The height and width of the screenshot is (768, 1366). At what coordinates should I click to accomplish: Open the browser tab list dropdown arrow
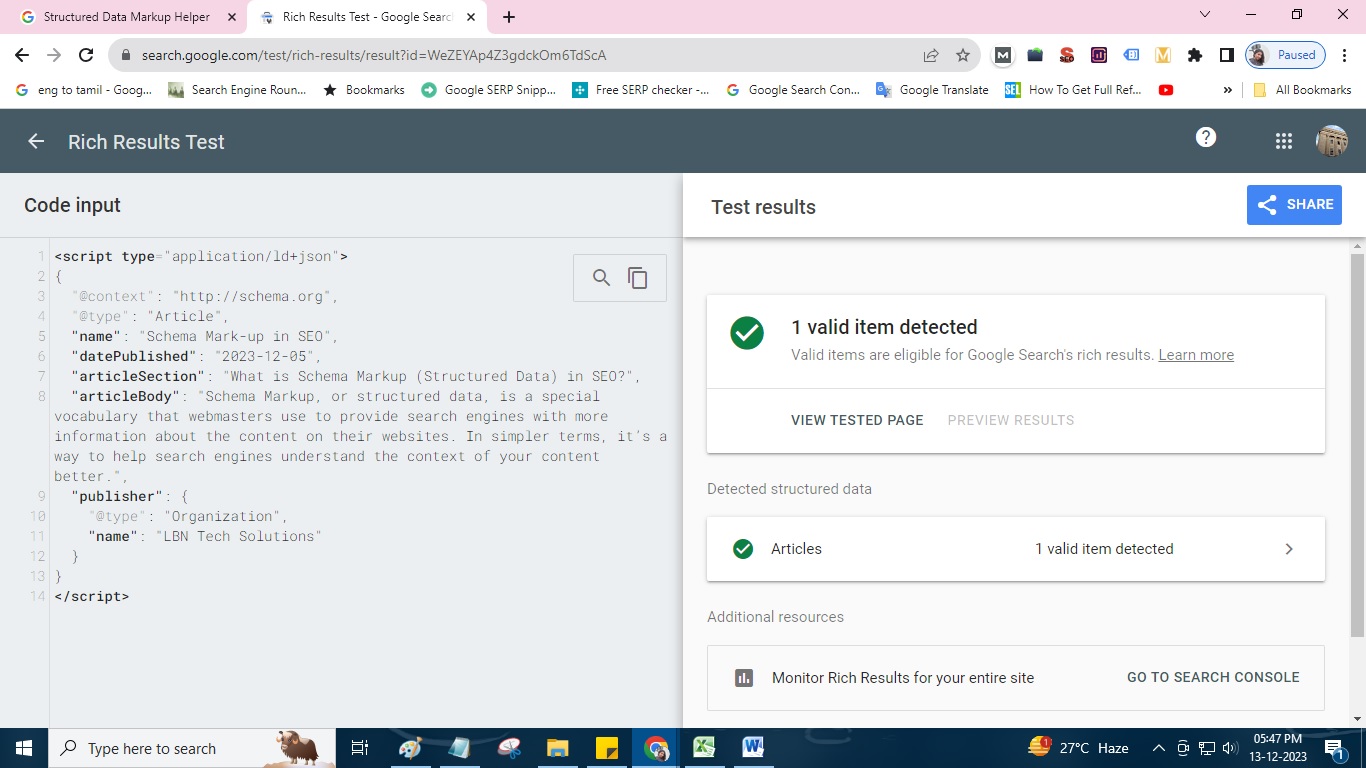click(1204, 16)
